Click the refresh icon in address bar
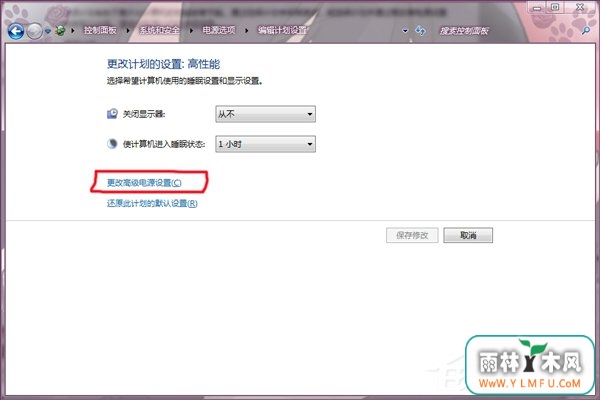 [420, 30]
